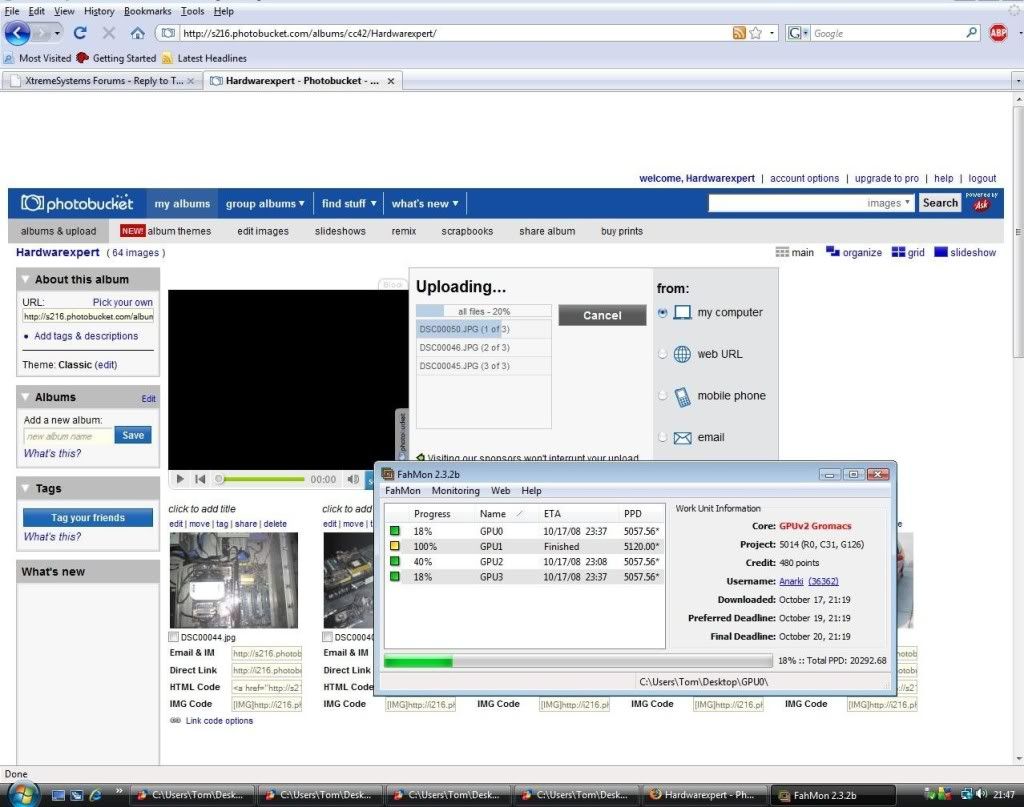Viewport: 1024px width, 807px height.
Task: Click the green GPU0 status square
Action: 394,531
